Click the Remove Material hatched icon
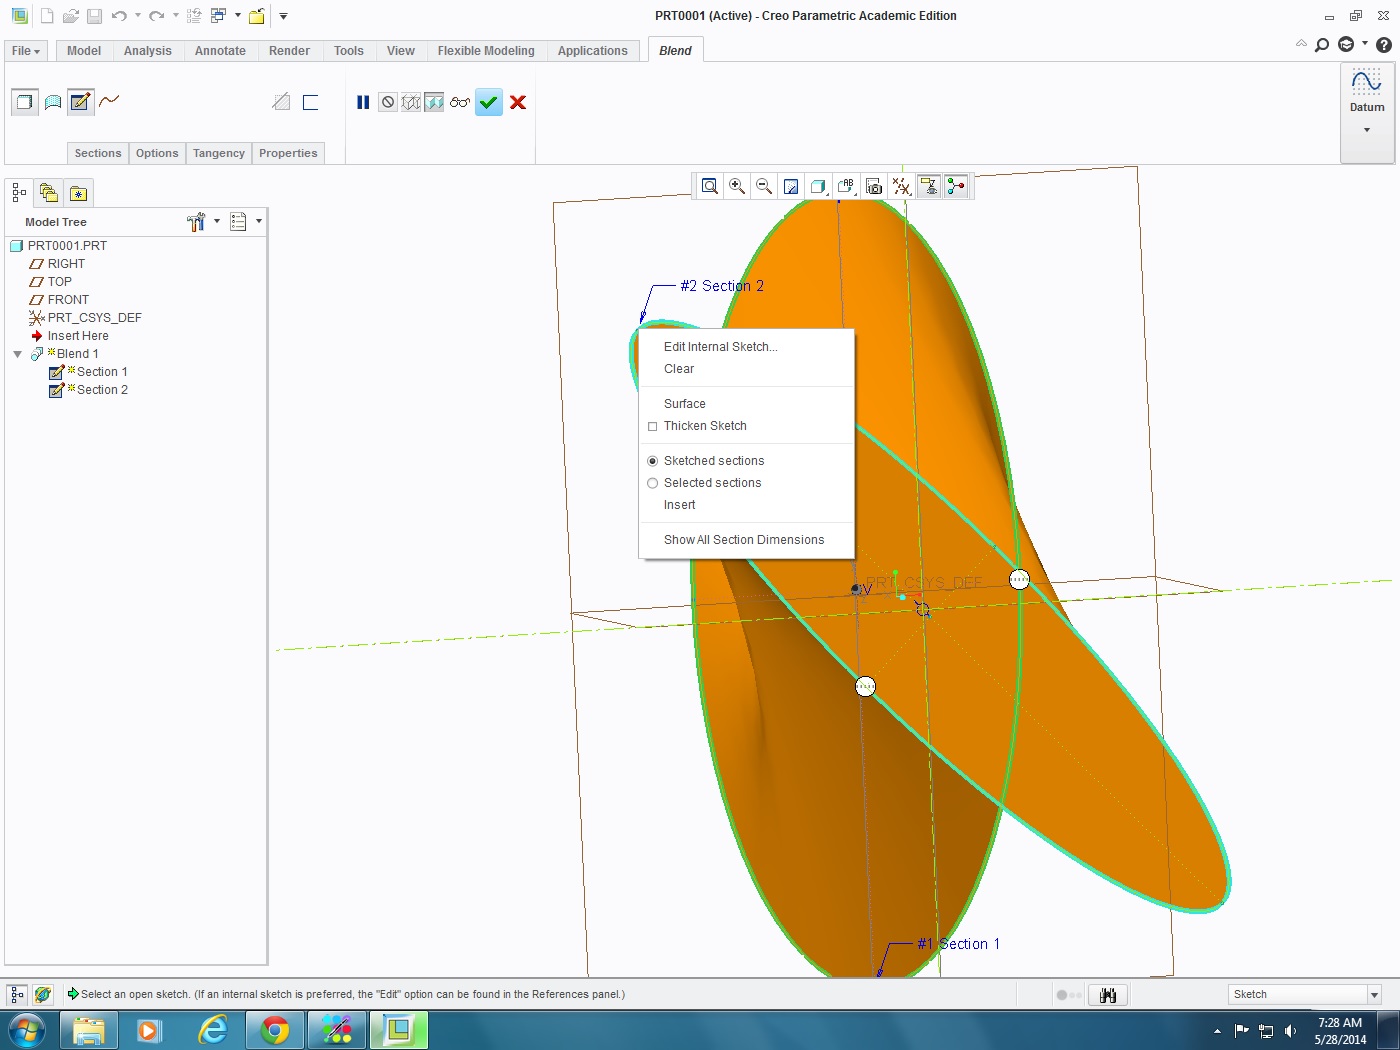Viewport: 1400px width, 1050px height. [281, 102]
